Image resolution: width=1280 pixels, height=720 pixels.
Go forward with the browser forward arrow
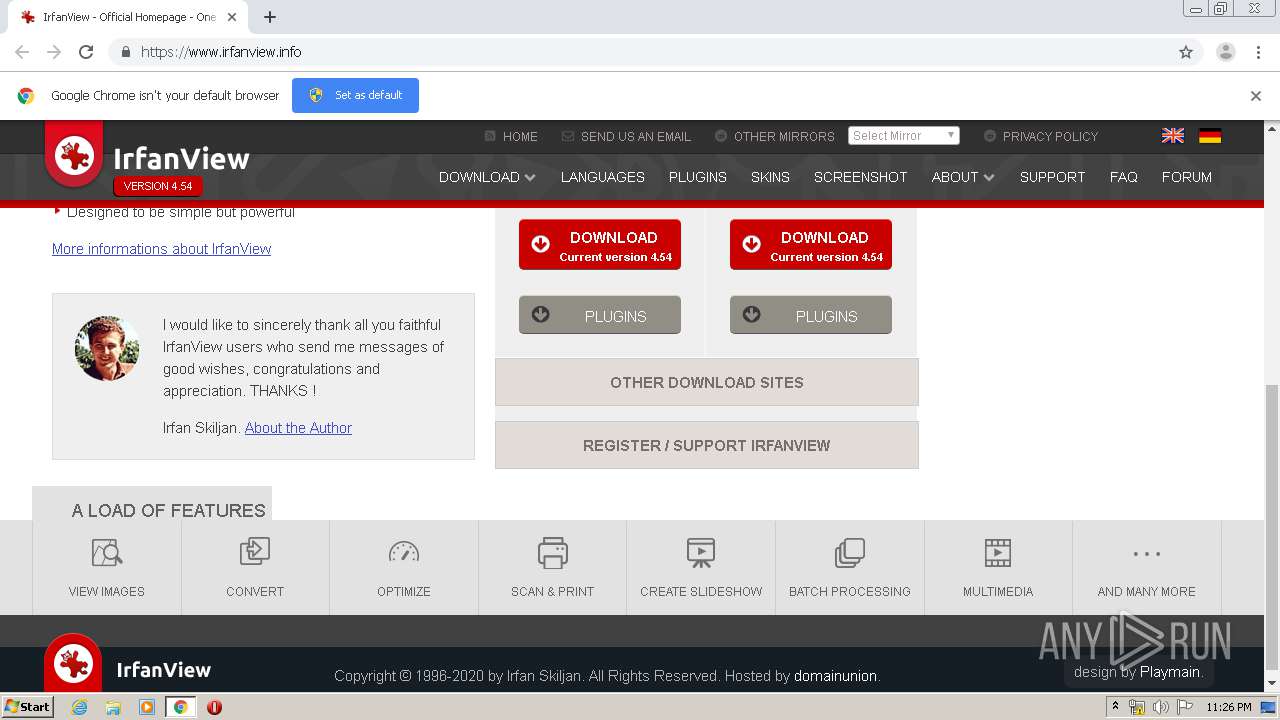pyautogui.click(x=54, y=52)
